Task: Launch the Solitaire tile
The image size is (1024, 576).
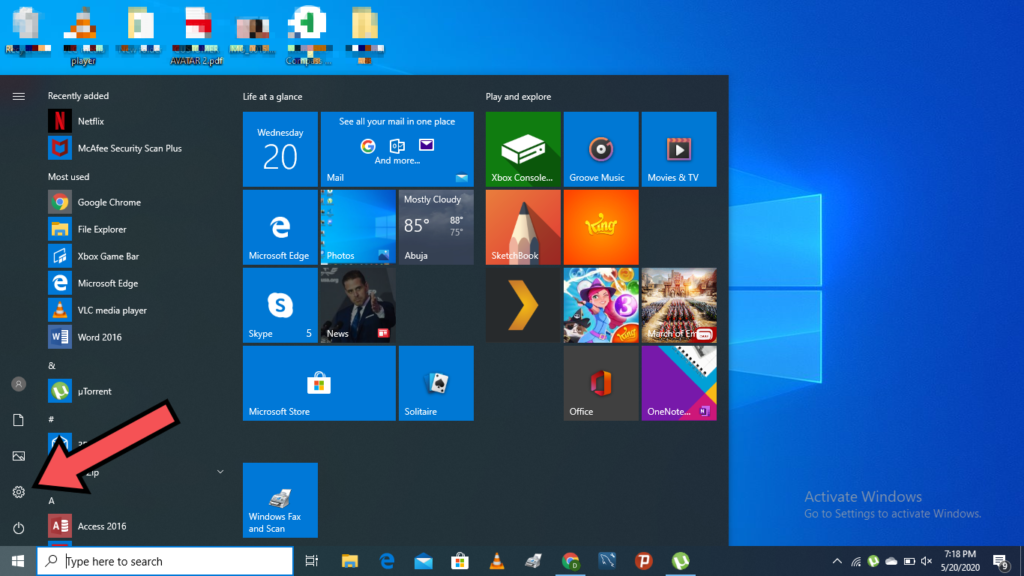Action: pyautogui.click(x=436, y=383)
